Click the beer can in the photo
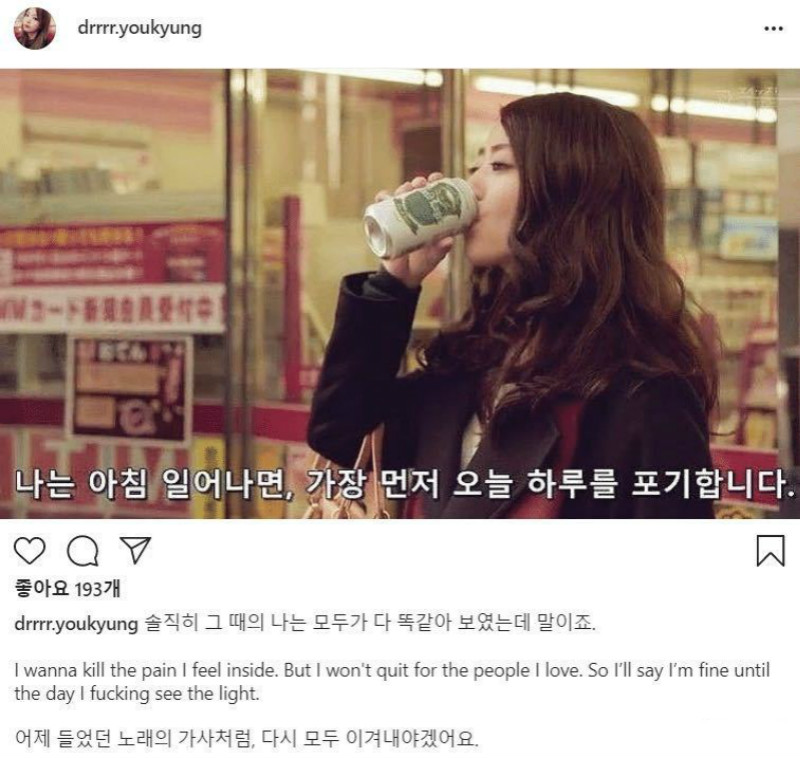This screenshot has height=758, width=800. click(x=419, y=216)
